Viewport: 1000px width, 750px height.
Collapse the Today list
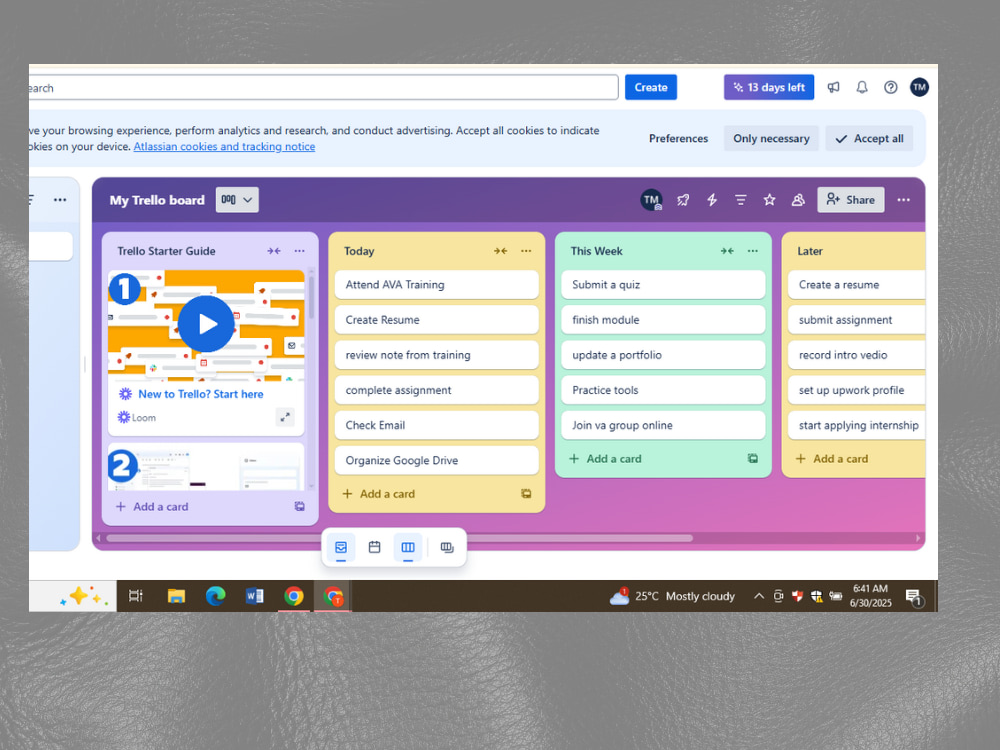click(501, 251)
